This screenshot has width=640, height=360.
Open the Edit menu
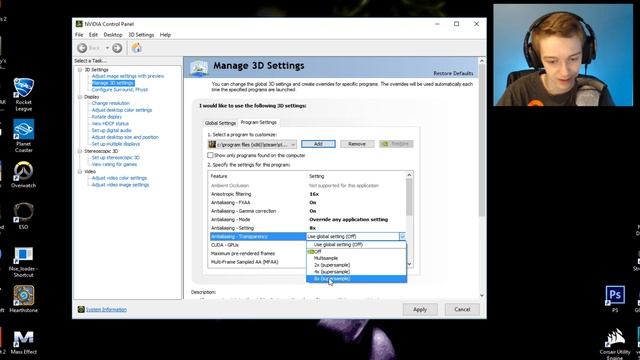(x=93, y=35)
